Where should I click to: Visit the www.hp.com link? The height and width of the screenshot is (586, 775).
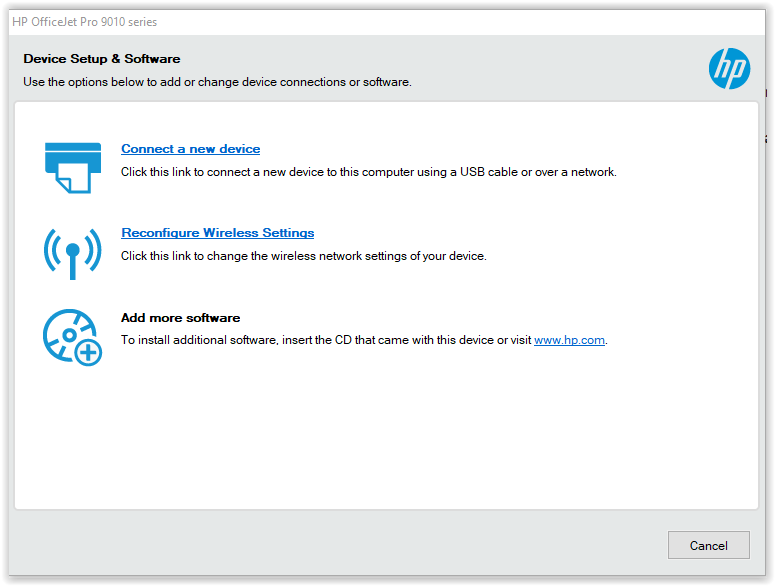pyautogui.click(x=569, y=340)
